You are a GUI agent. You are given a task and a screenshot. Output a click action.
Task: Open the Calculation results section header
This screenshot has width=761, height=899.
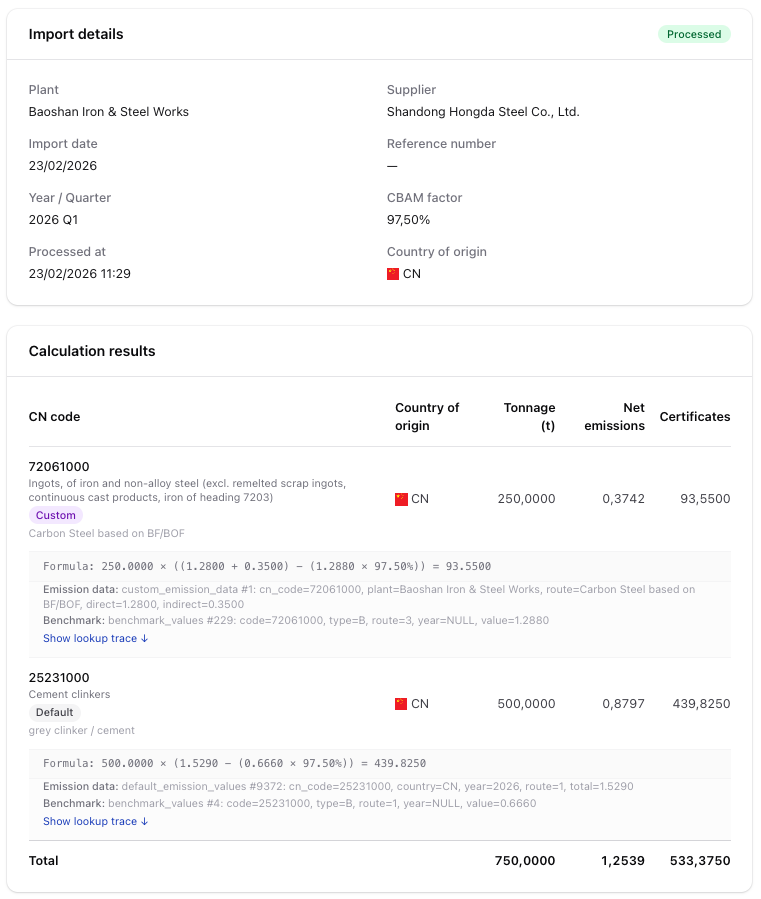click(x=92, y=351)
